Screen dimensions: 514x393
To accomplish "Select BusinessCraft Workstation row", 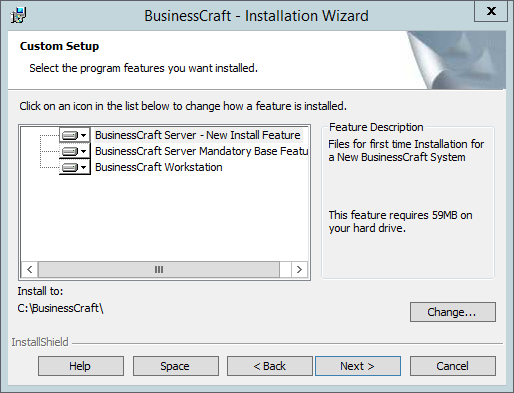I will point(159,167).
